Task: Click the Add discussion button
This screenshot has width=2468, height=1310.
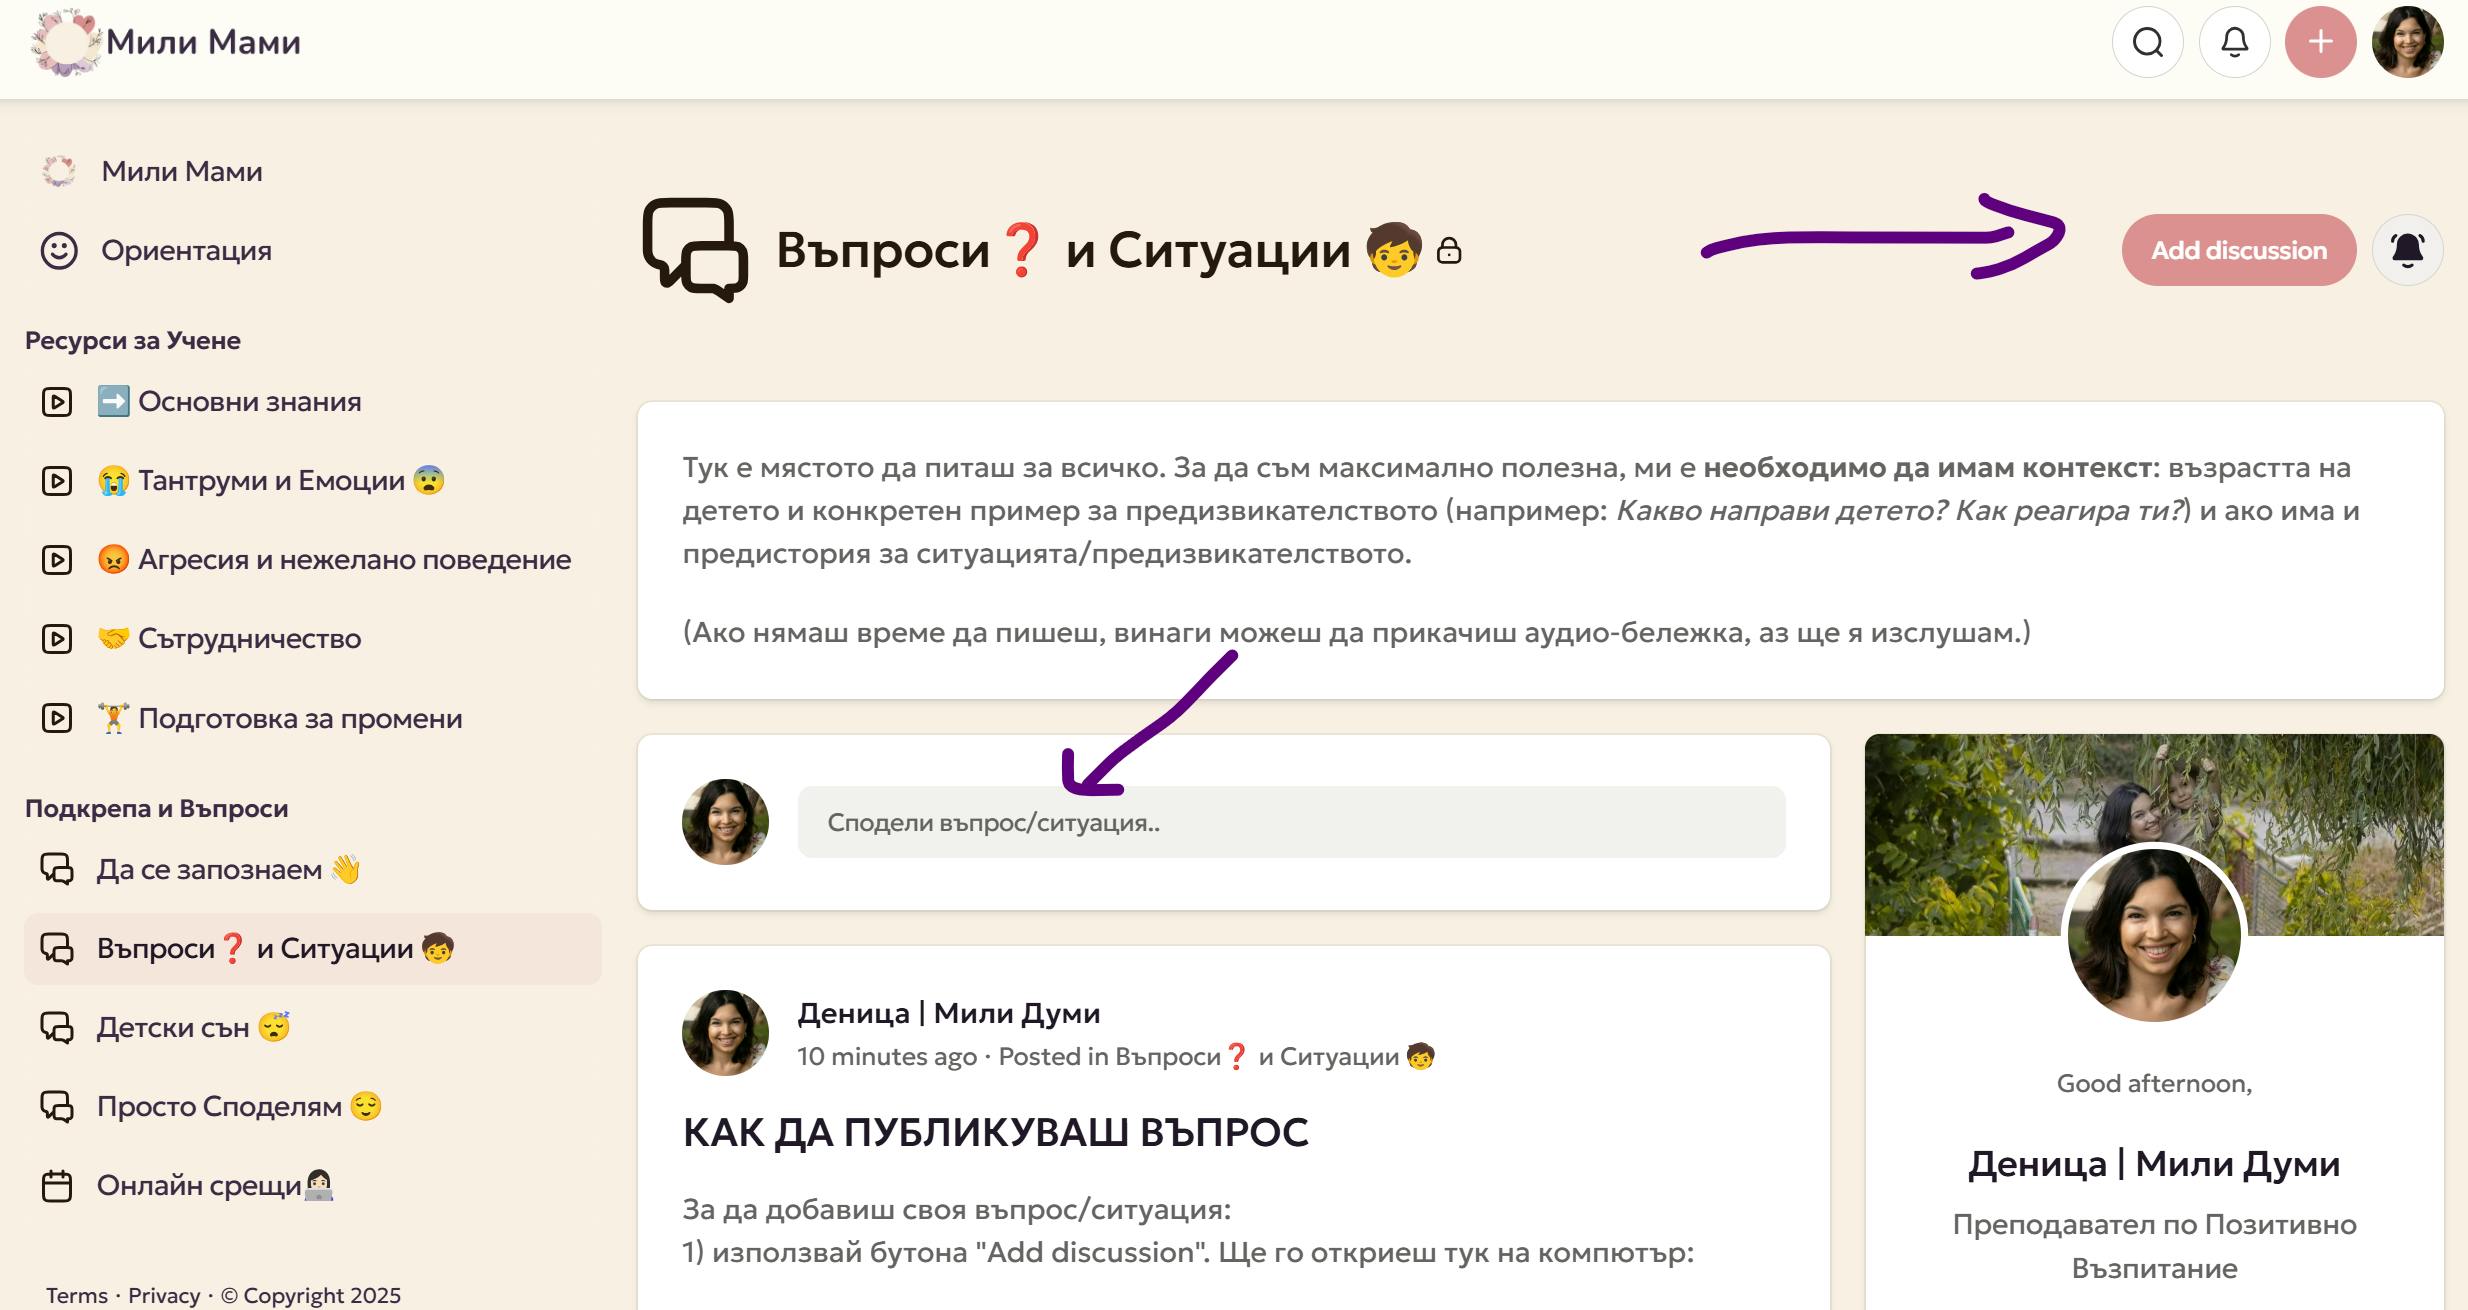Action: [x=2238, y=250]
